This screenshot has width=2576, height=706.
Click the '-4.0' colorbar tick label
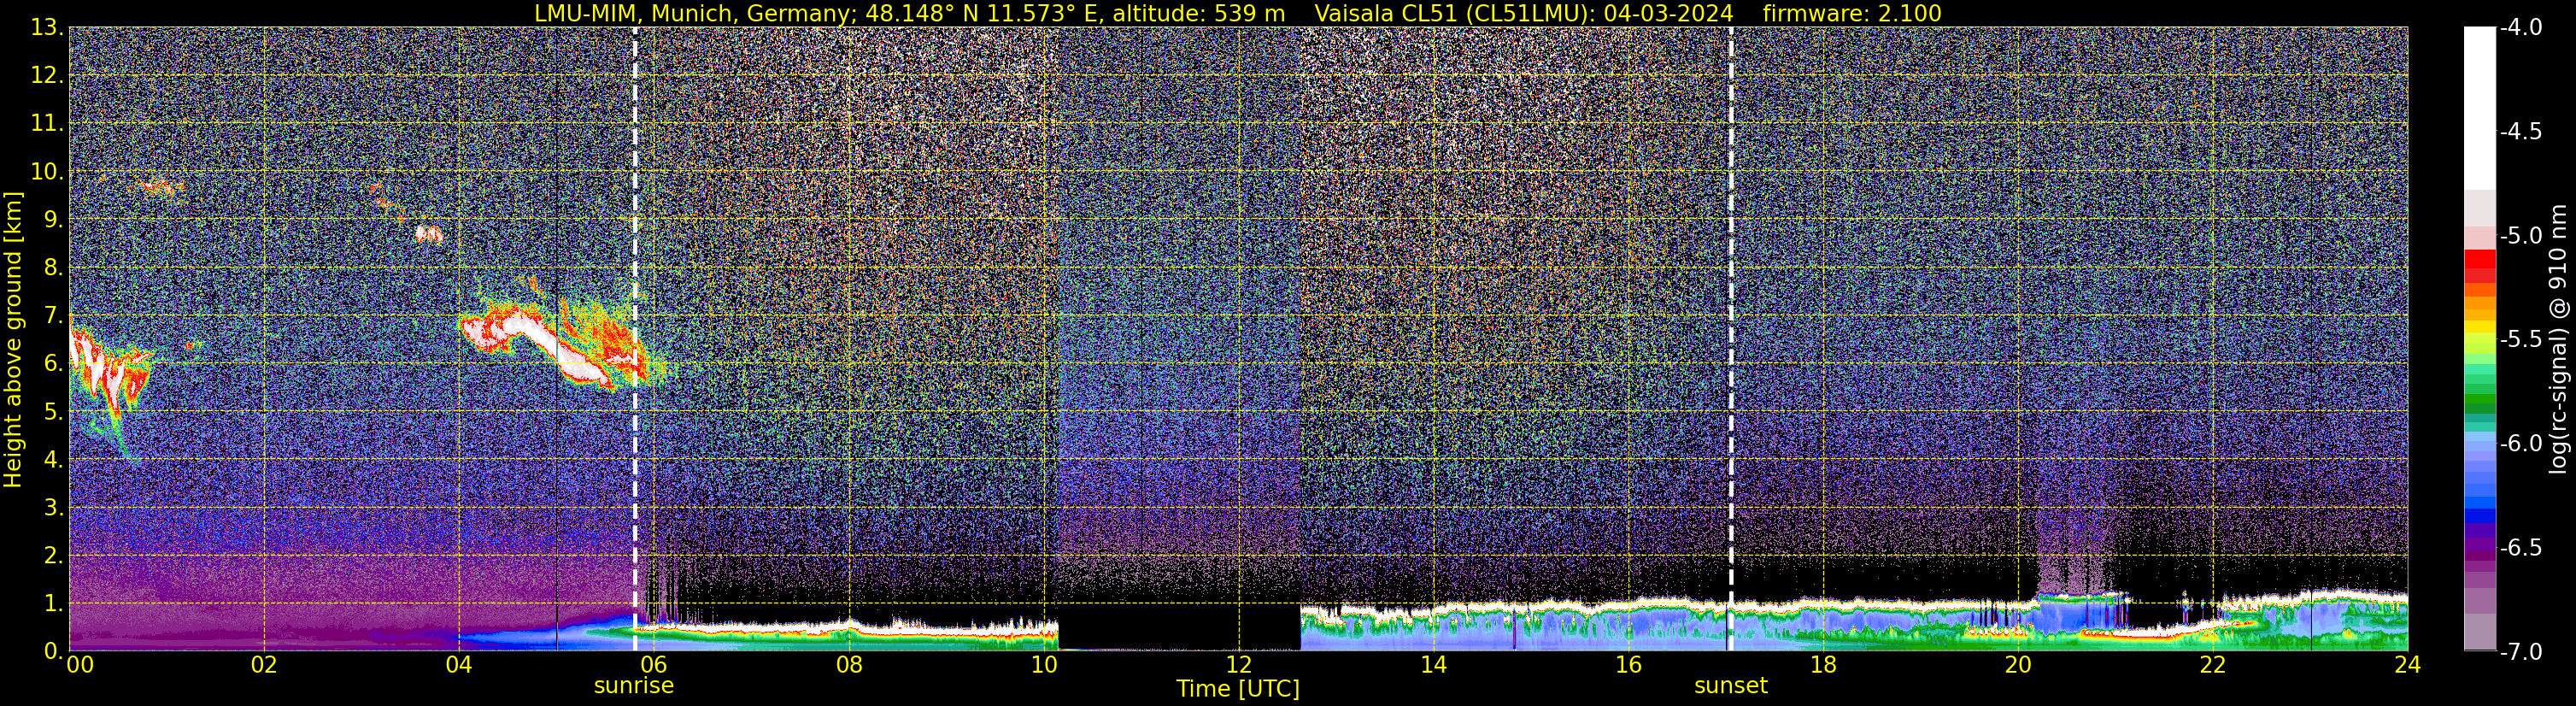[2520, 28]
